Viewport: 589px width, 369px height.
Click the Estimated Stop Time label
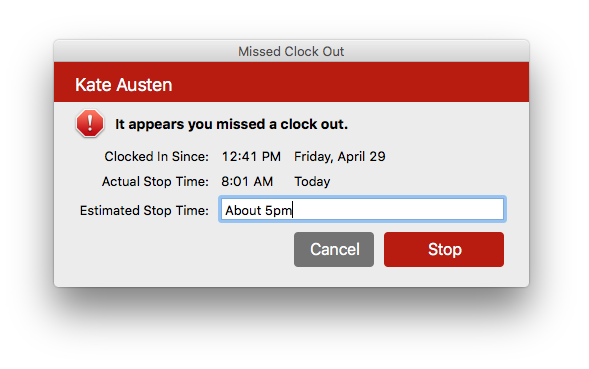(x=144, y=210)
